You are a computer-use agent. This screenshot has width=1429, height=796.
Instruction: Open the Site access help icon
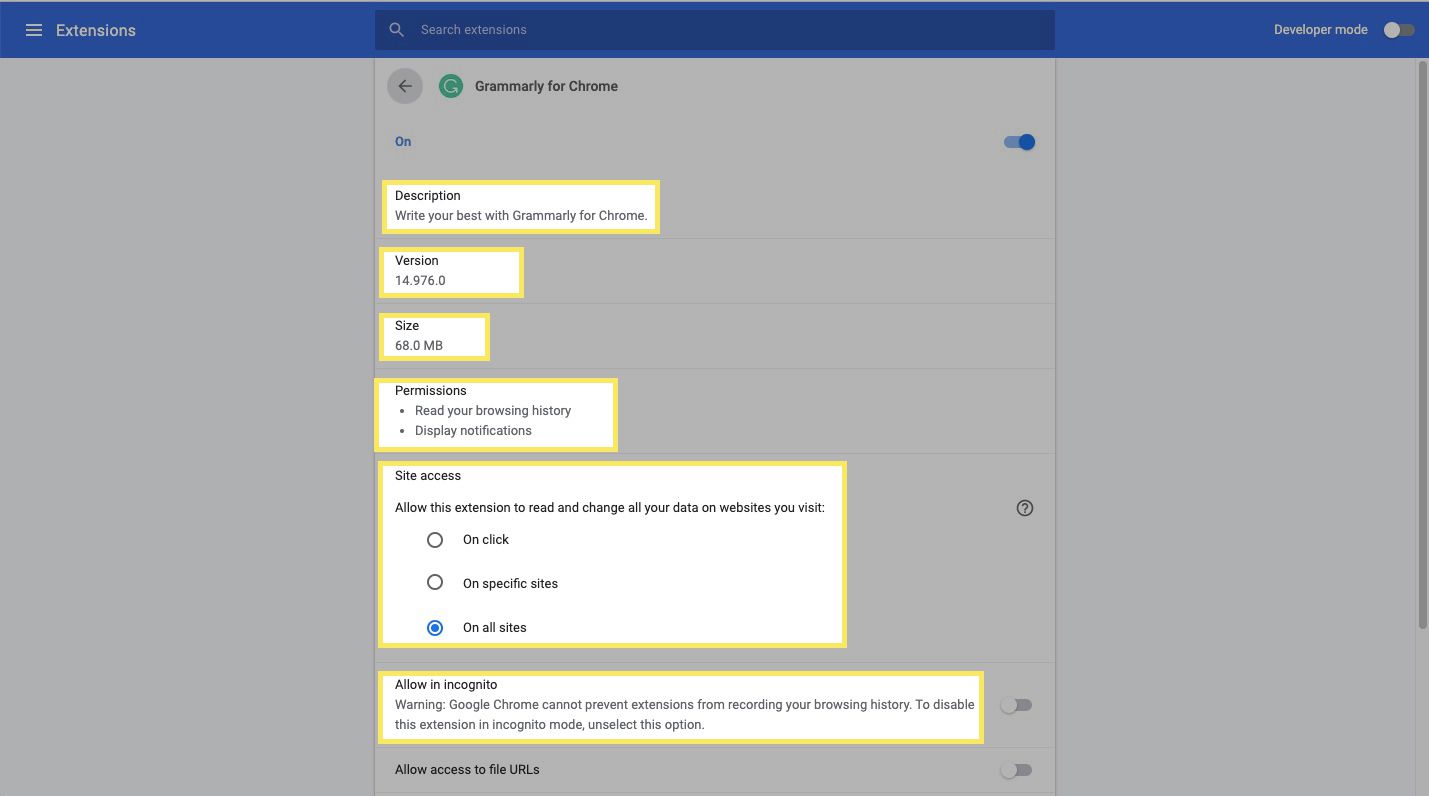tap(1024, 508)
